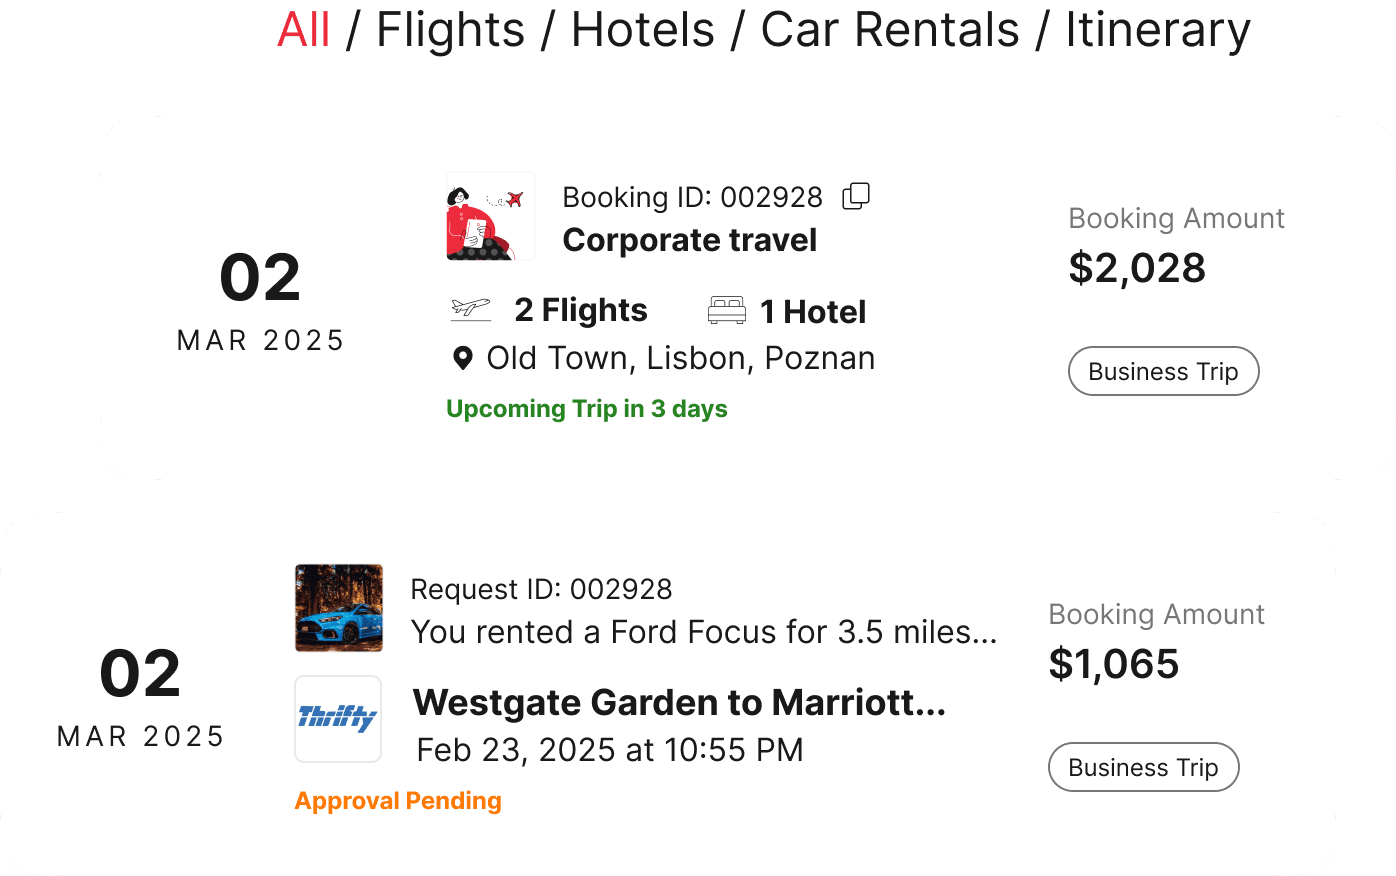Open the Corporate travel booking title
Screen dimensions: 1396x876
689,240
